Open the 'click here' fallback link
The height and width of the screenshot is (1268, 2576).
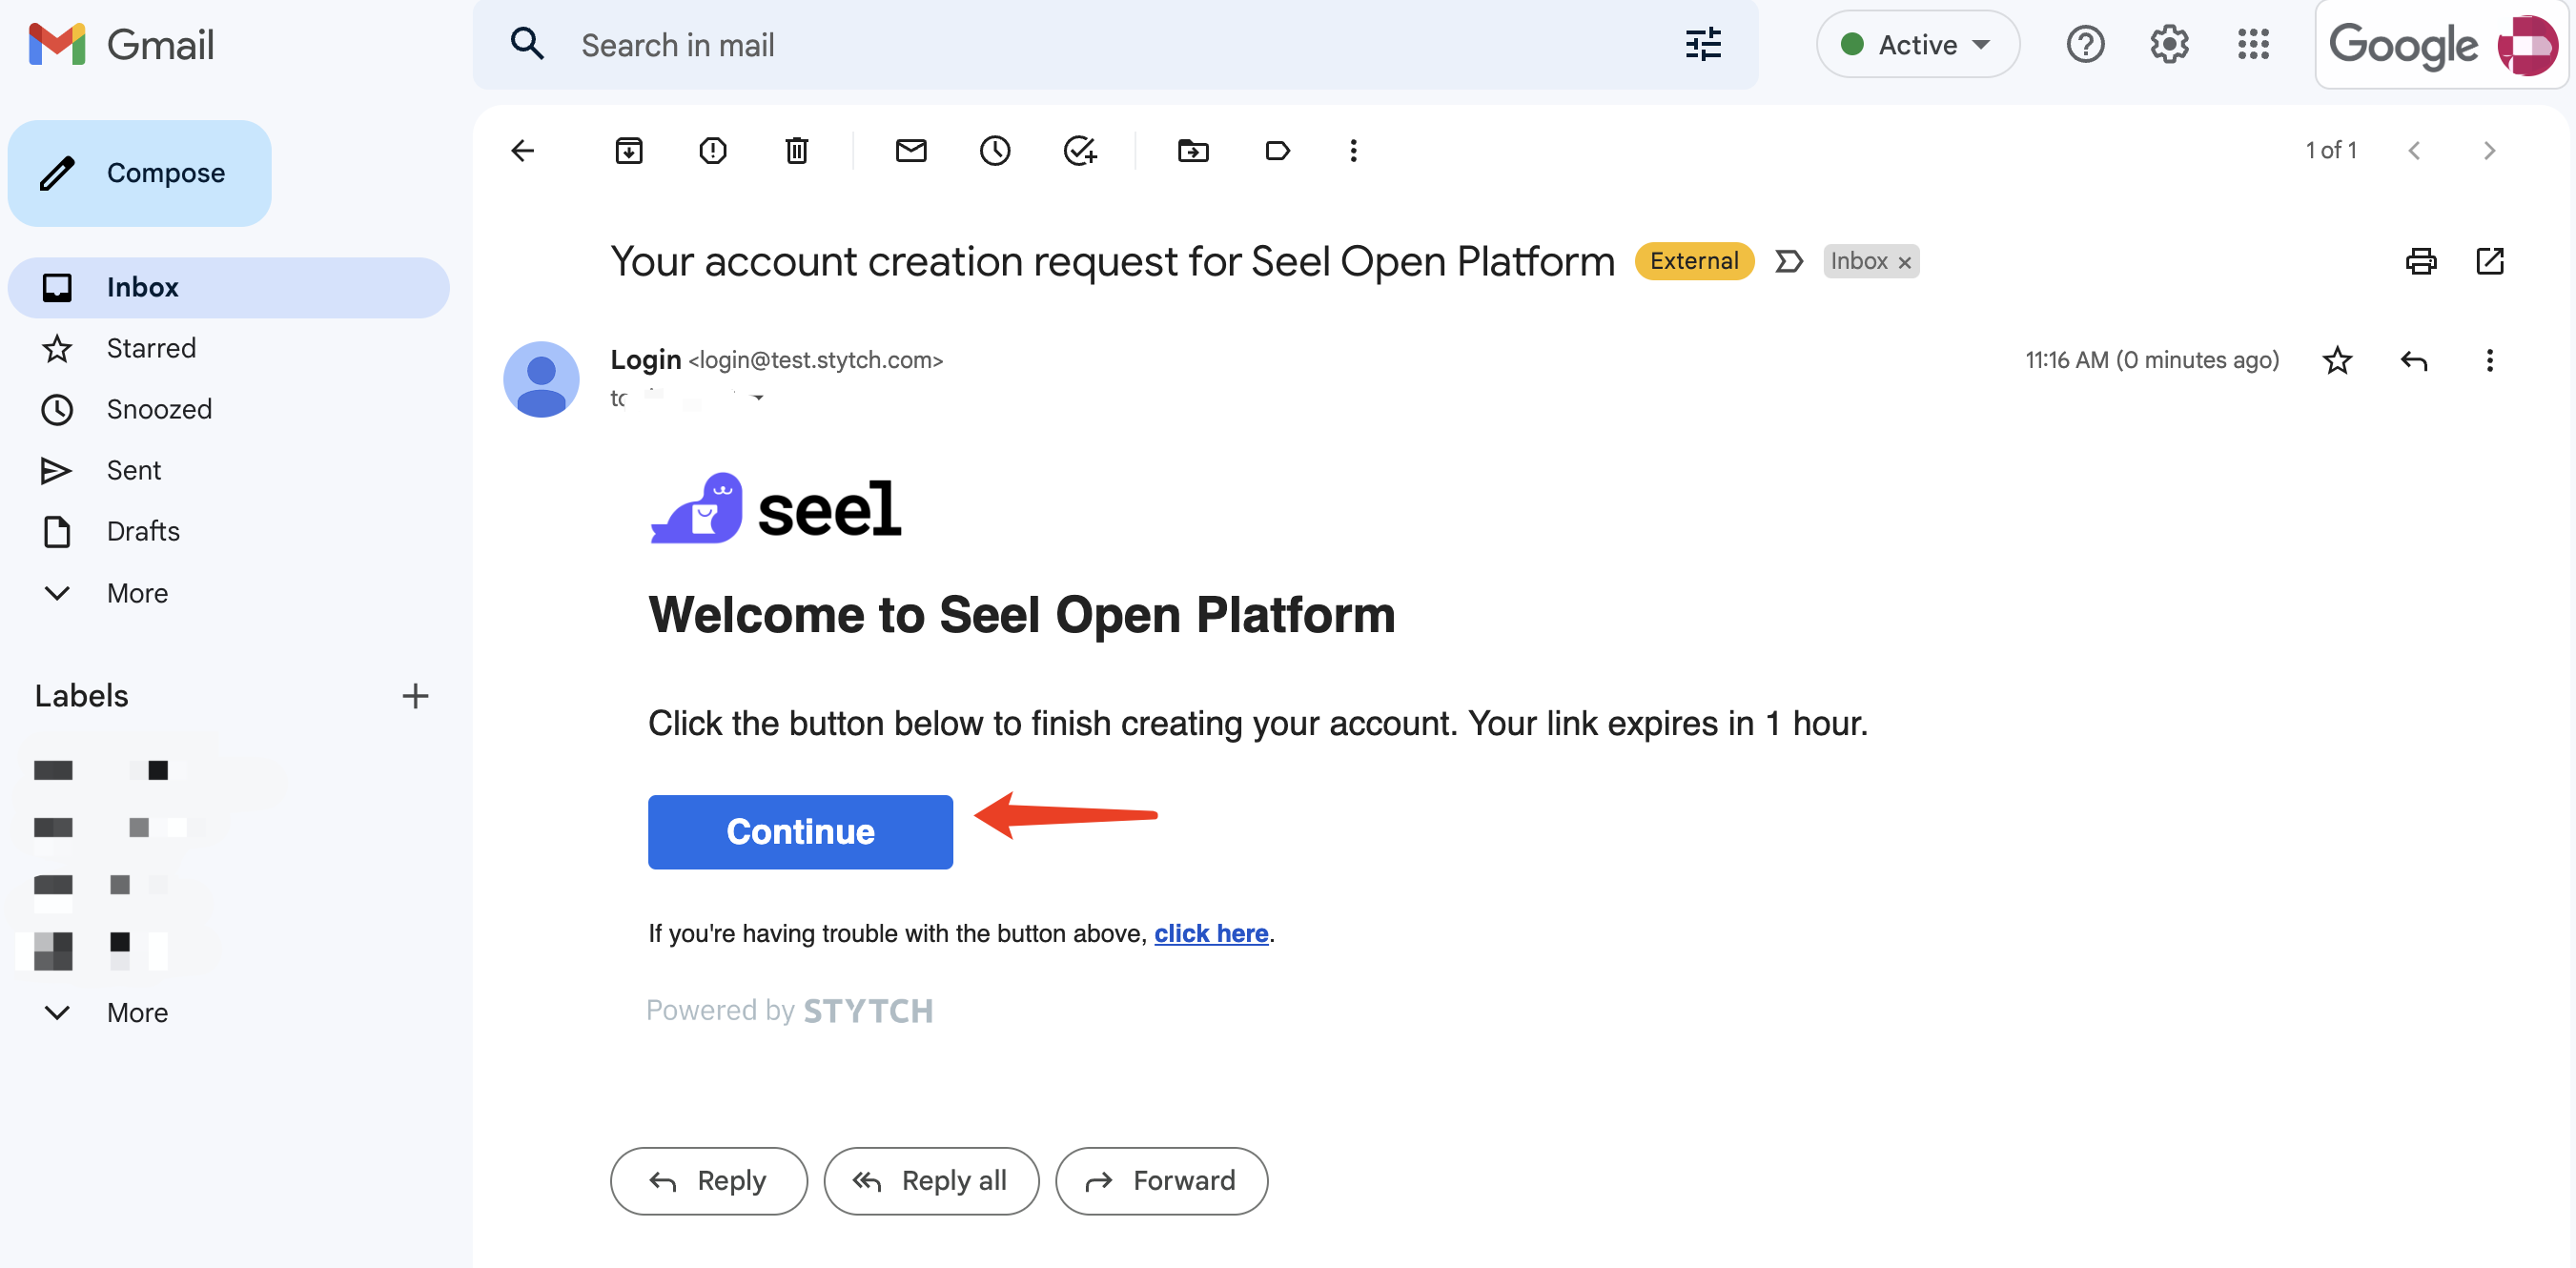[x=1211, y=933]
